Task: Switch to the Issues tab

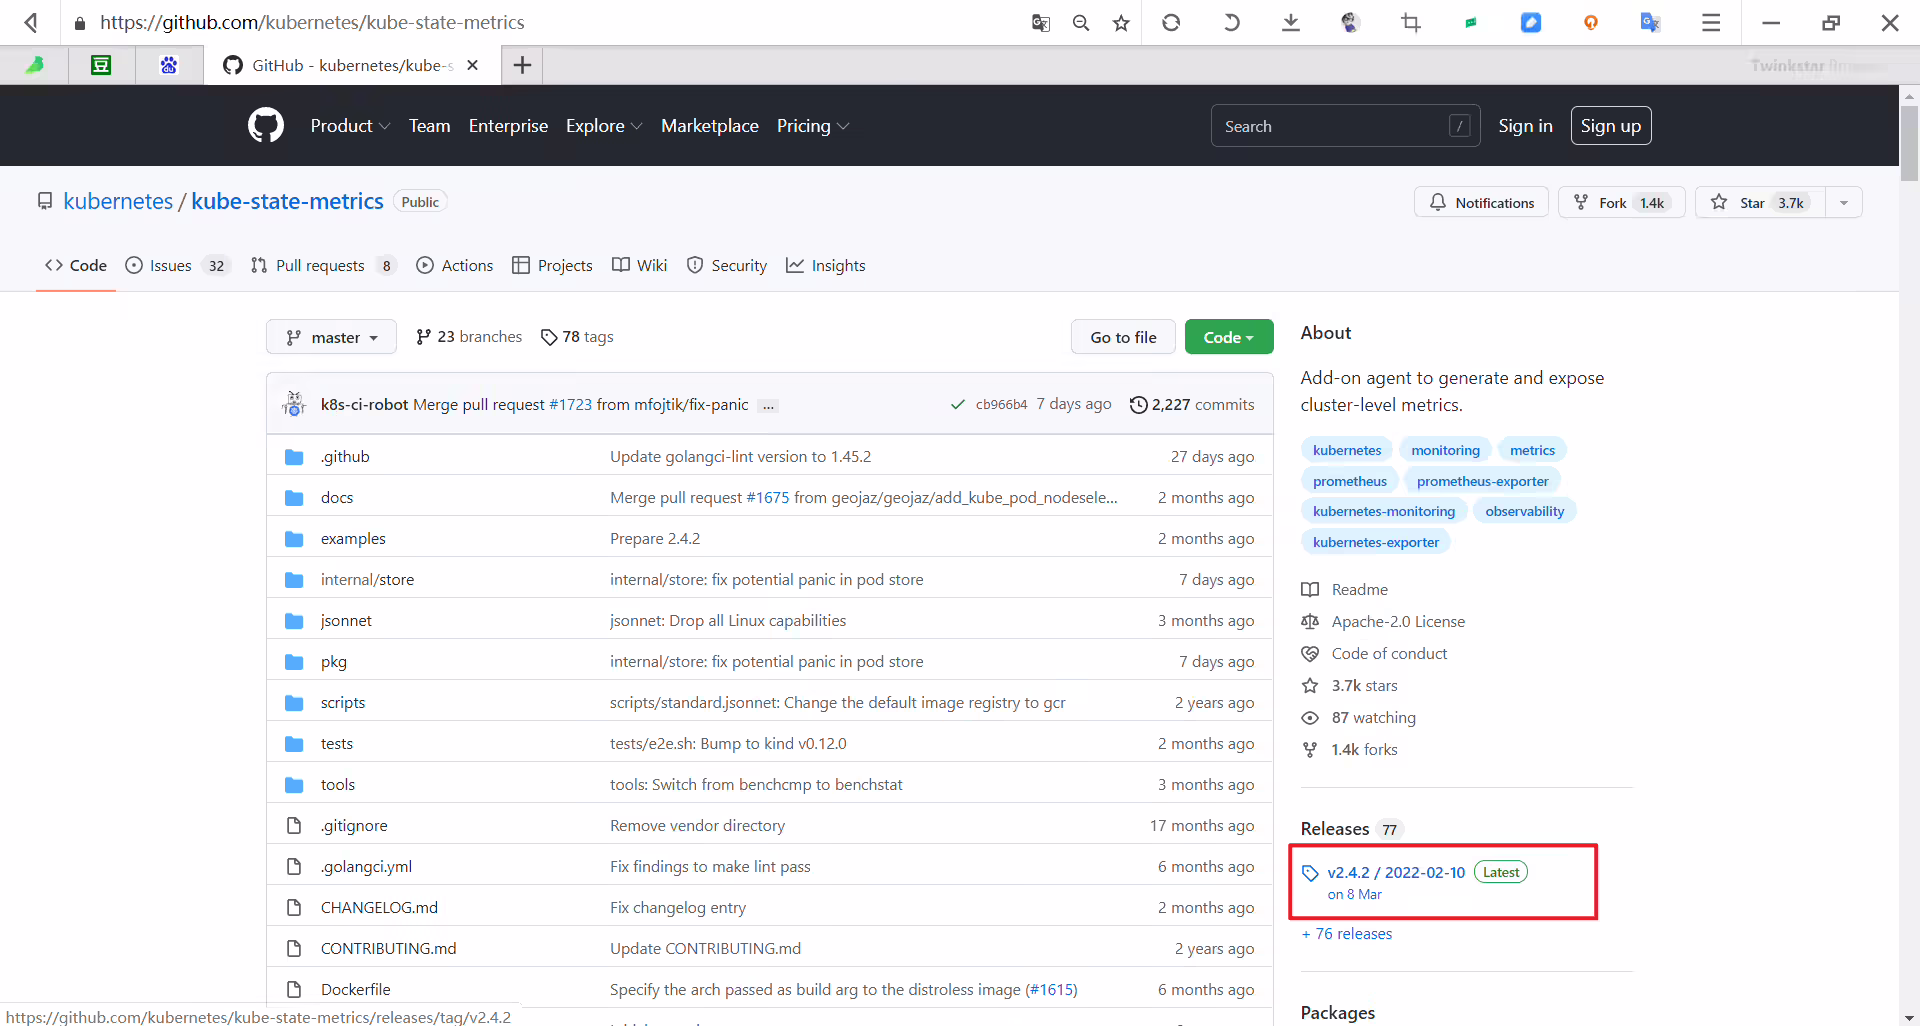Action: [x=178, y=265]
